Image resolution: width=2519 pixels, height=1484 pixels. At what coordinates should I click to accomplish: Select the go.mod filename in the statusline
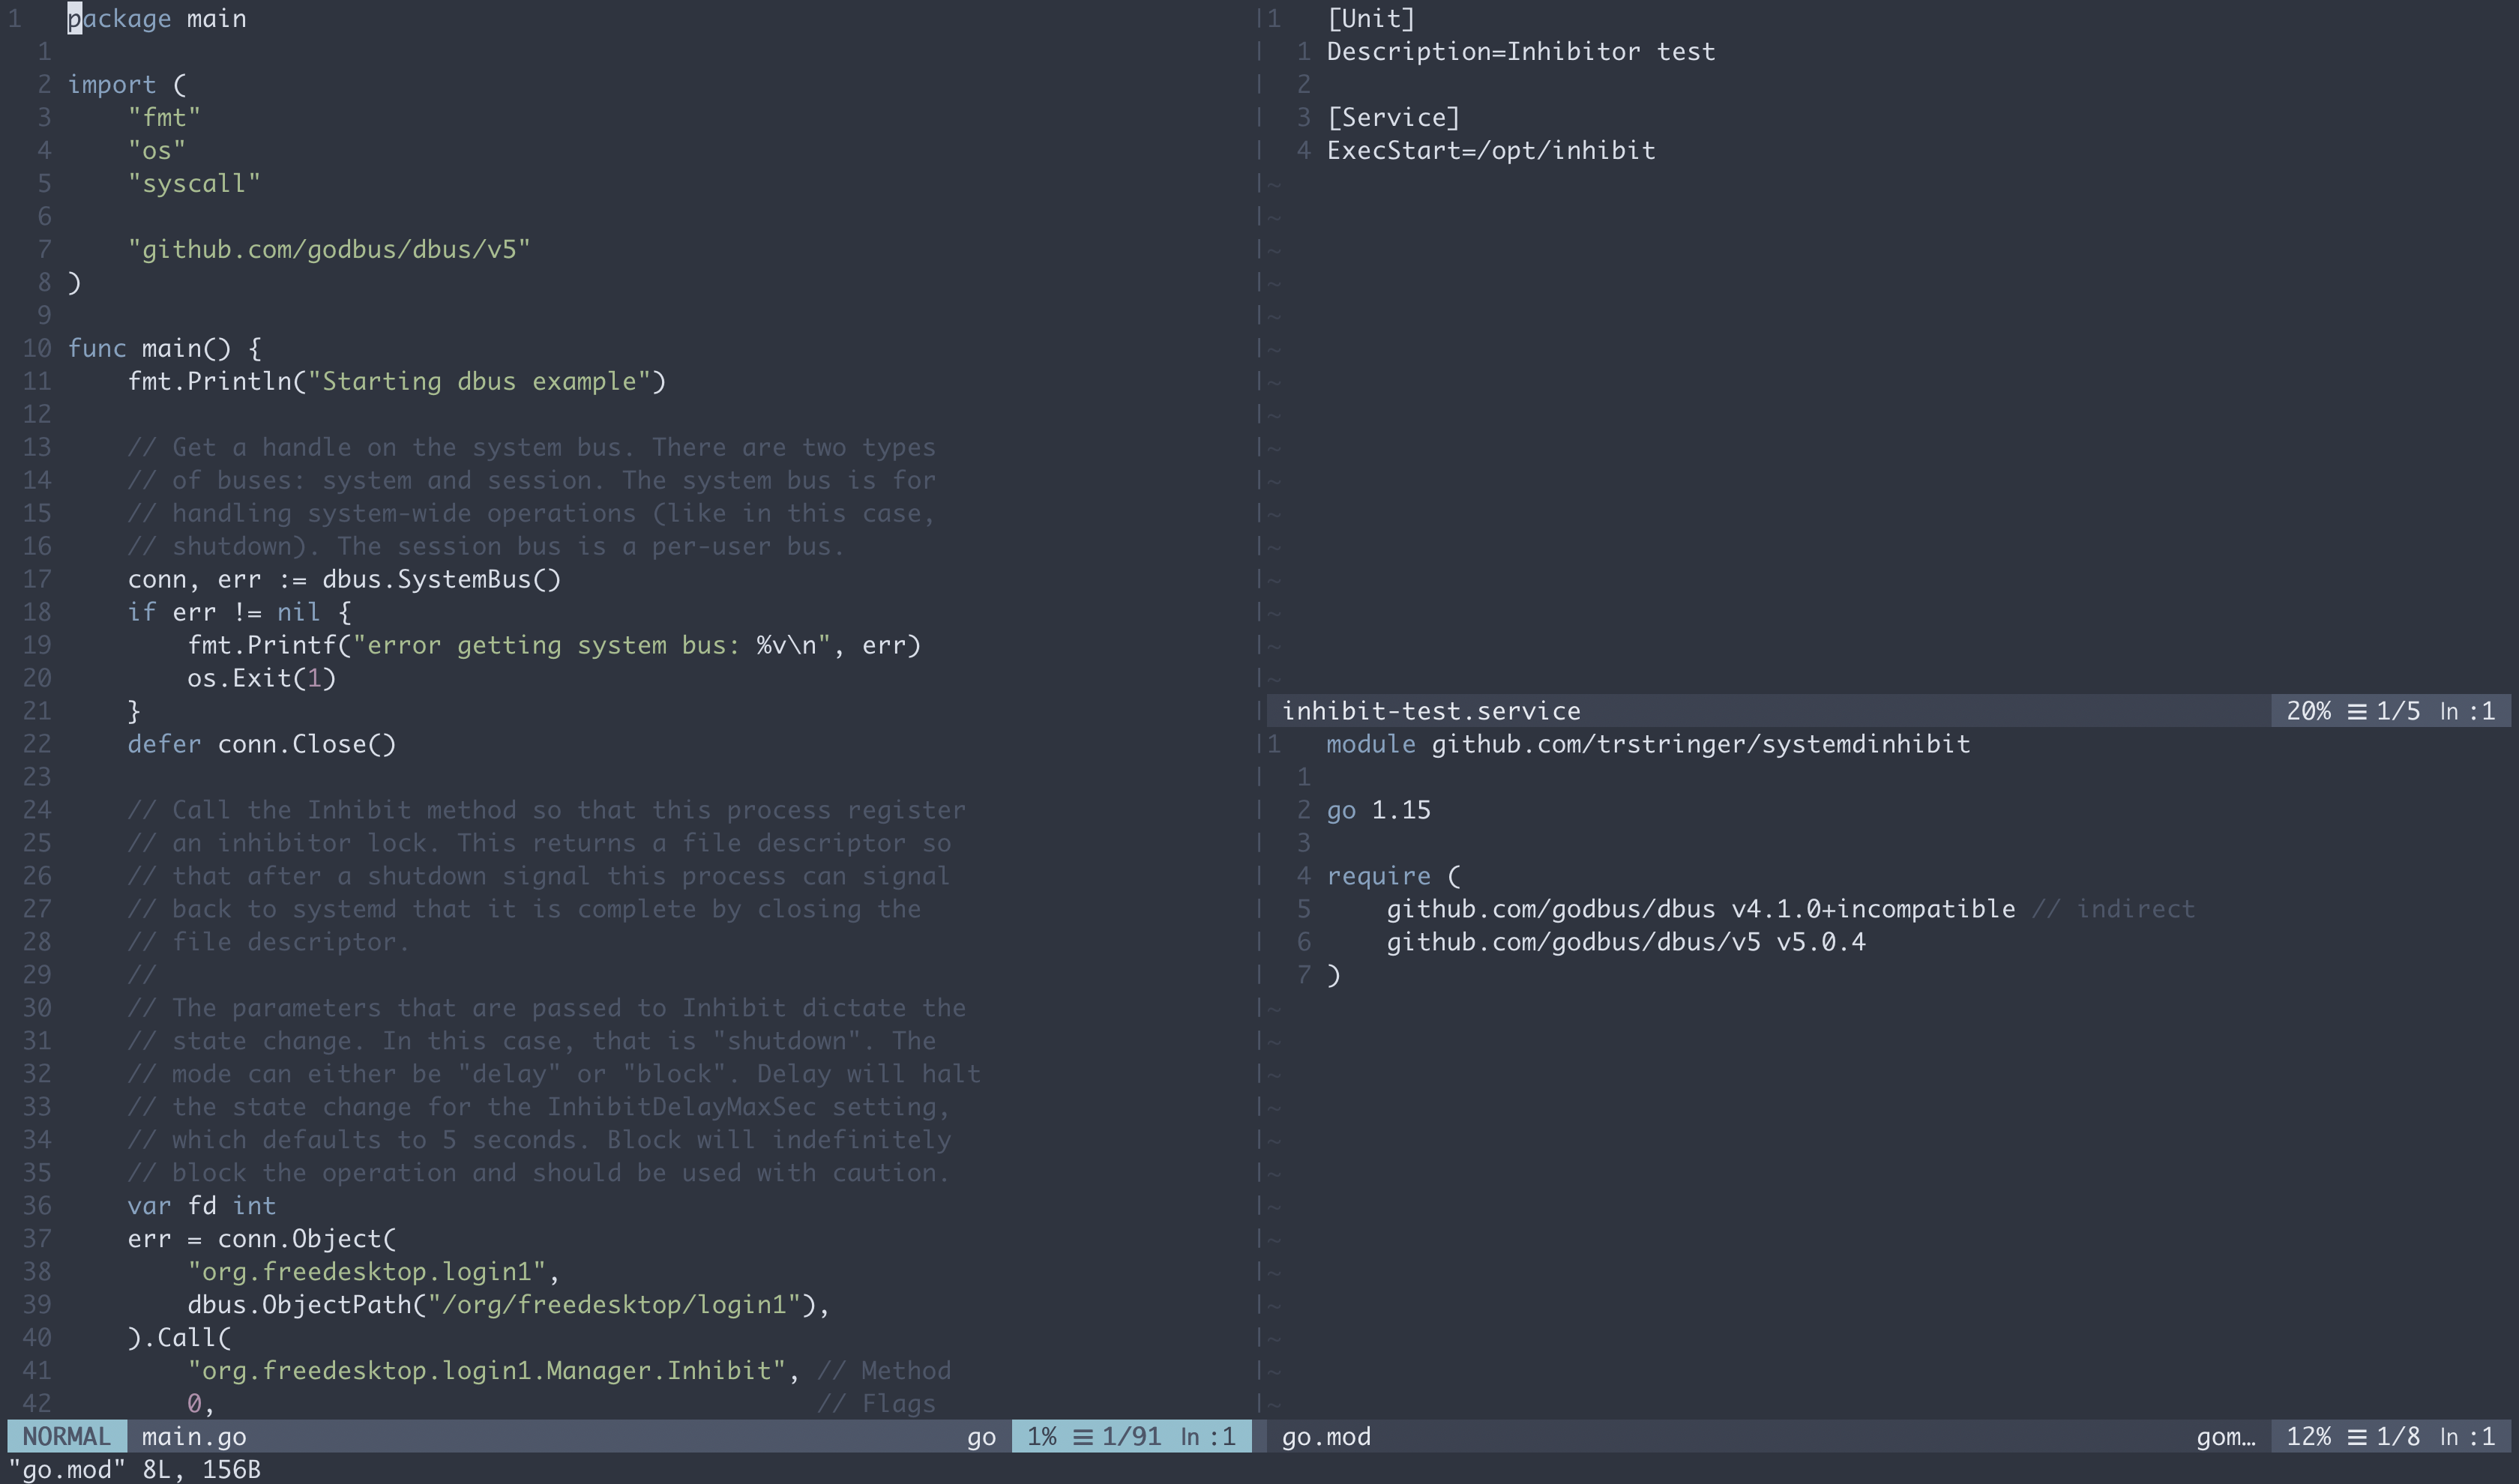[x=1326, y=1436]
